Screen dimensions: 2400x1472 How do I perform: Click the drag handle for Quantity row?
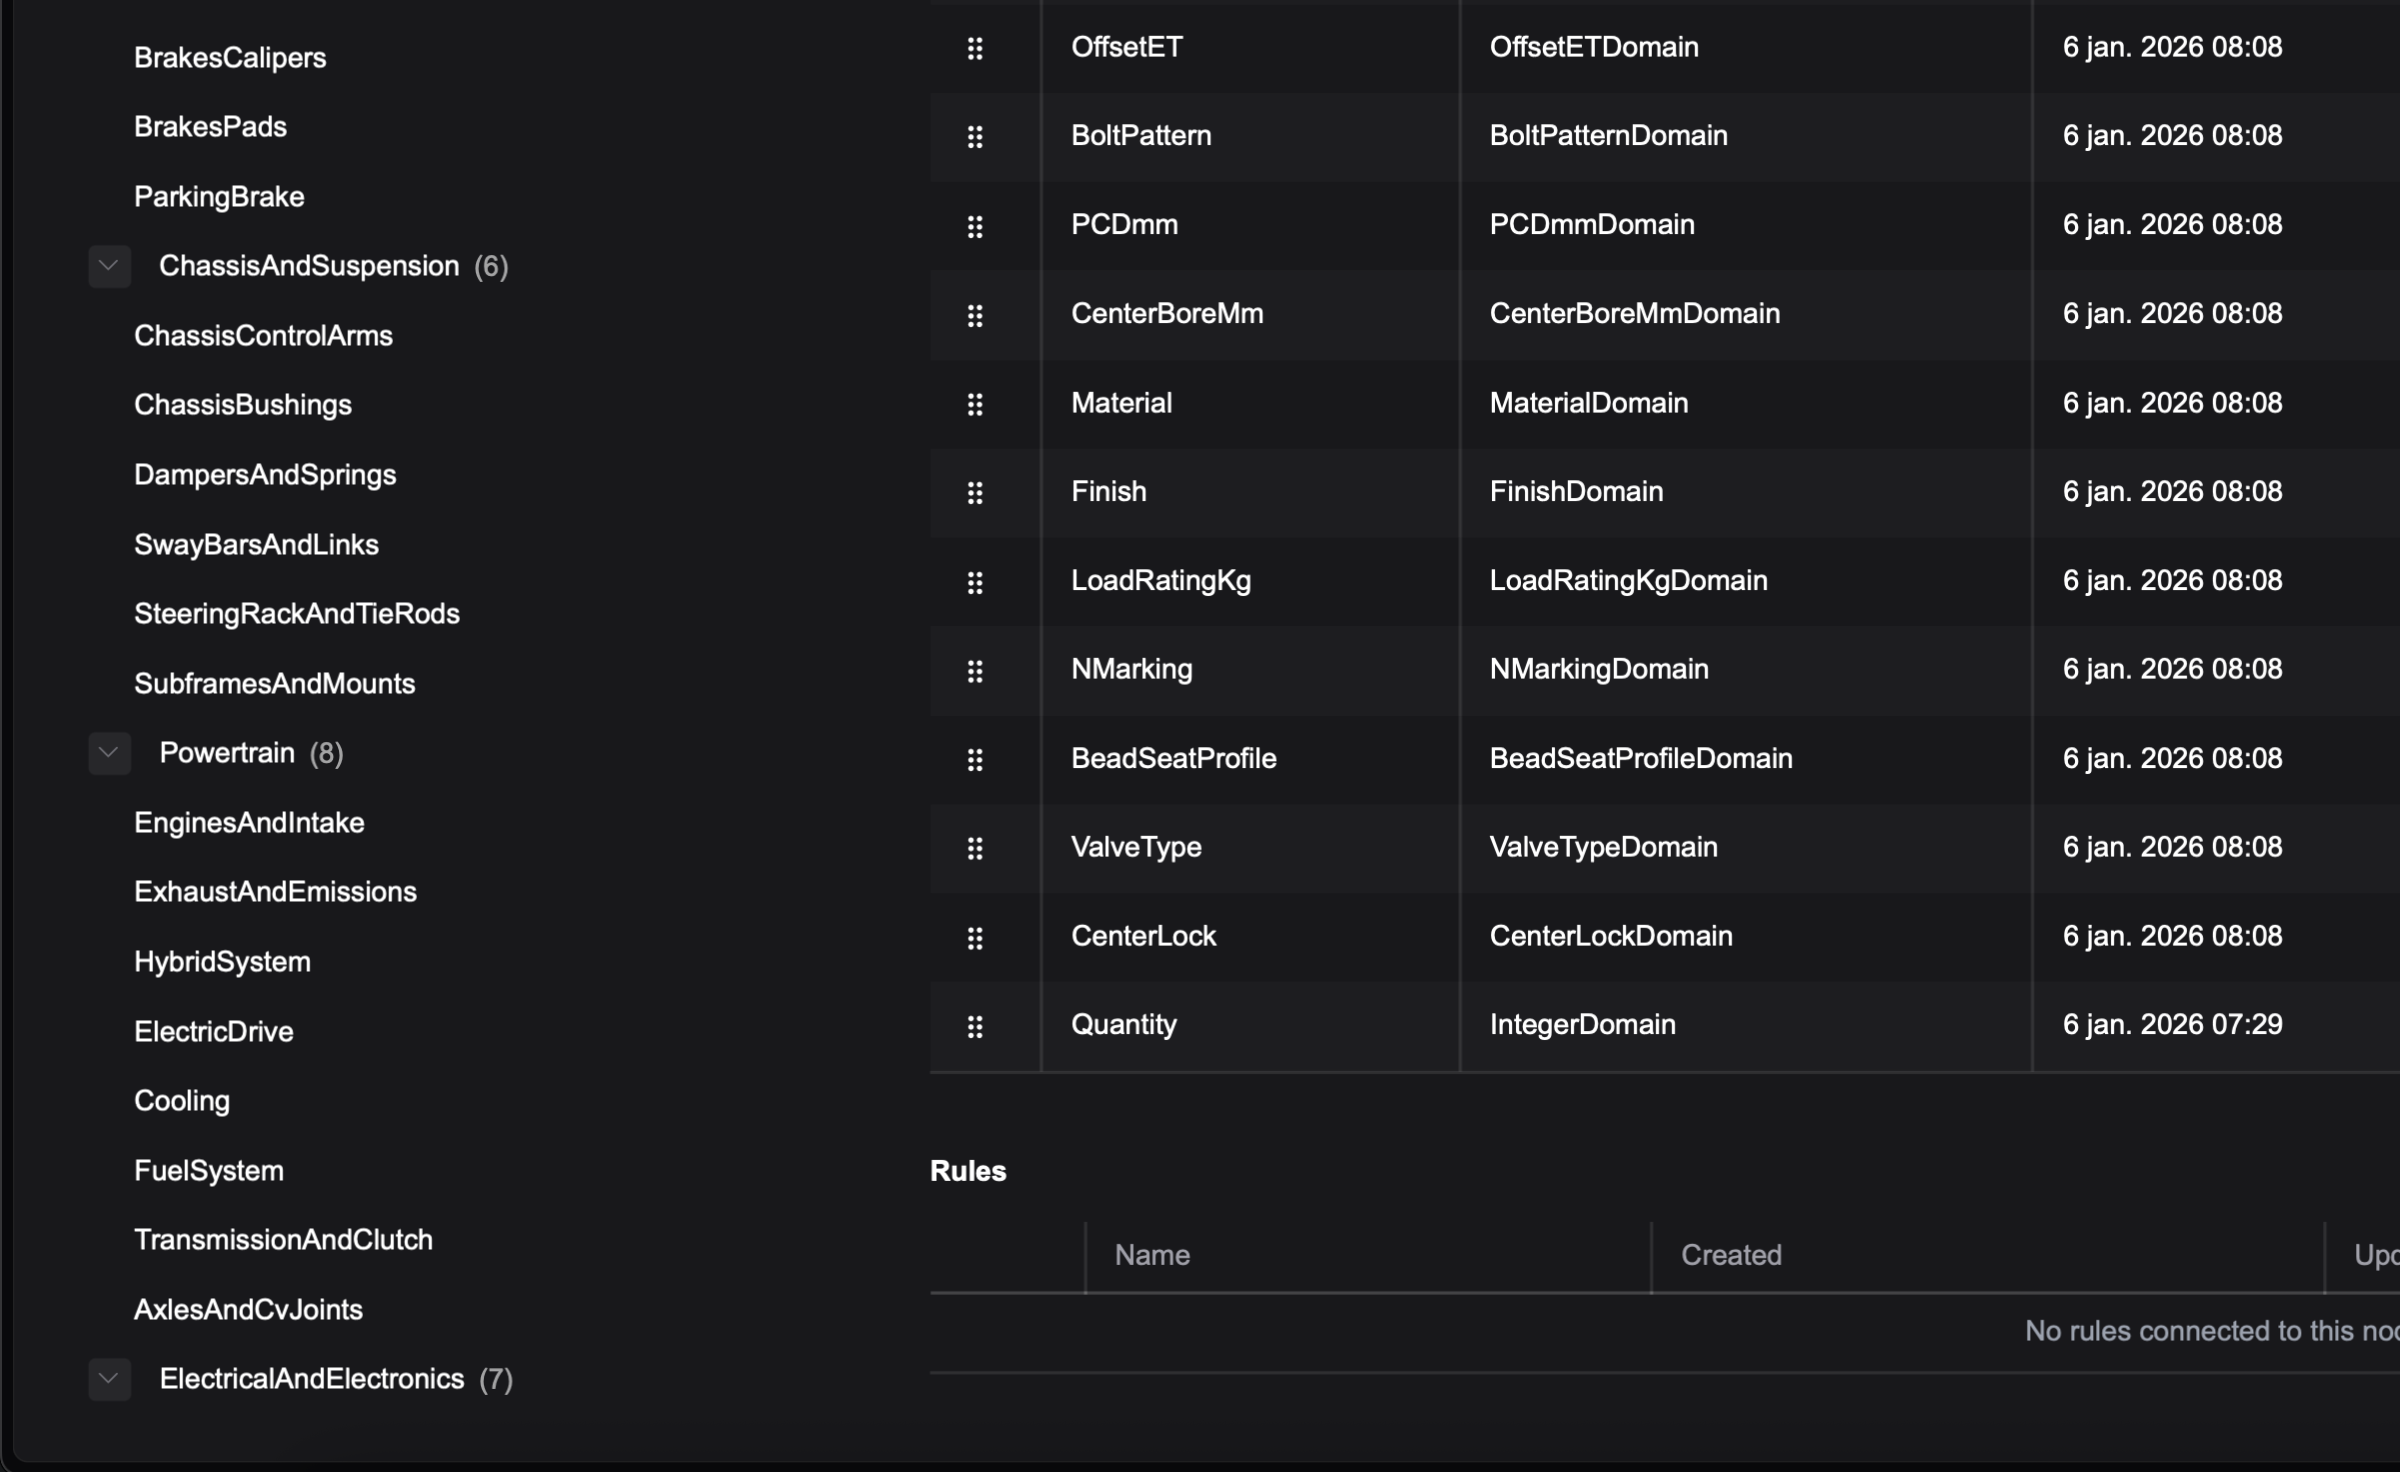tap(975, 1026)
